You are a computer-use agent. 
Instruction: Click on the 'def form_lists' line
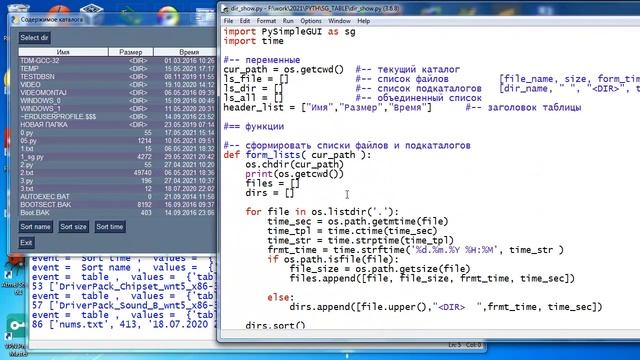pos(297,155)
